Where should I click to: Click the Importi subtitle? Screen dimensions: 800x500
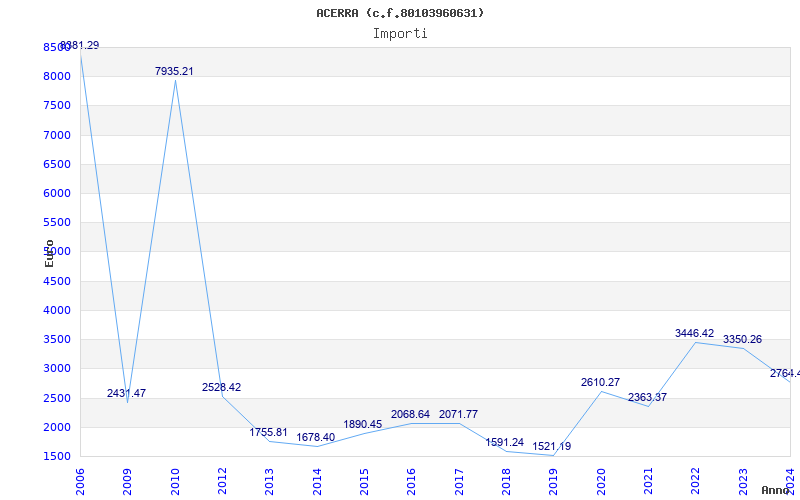[x=400, y=34]
